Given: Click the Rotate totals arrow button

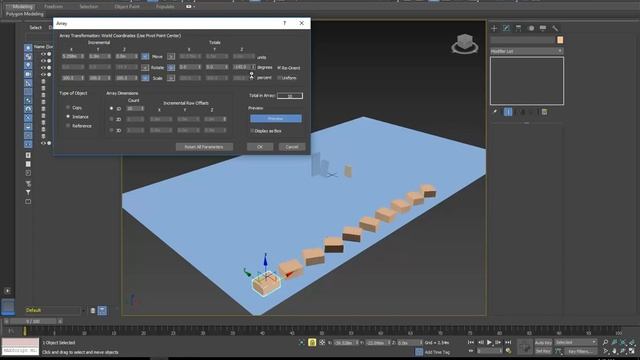Looking at the screenshot, I should [x=171, y=67].
